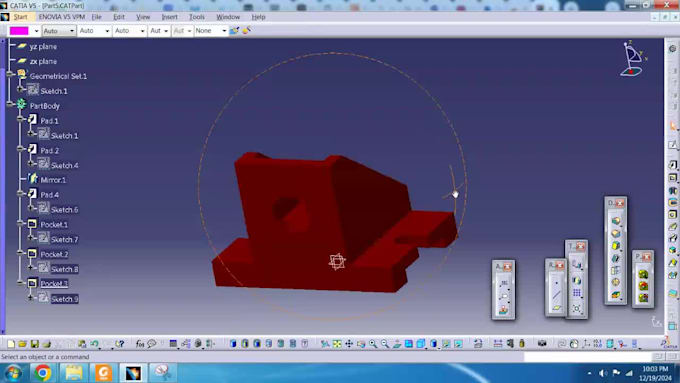Select Pocket.1 in the specification tree
The width and height of the screenshot is (680, 383).
click(x=54, y=225)
